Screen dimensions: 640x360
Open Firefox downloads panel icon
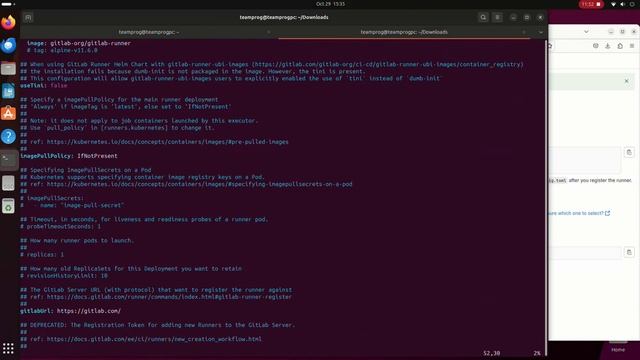click(608, 46)
